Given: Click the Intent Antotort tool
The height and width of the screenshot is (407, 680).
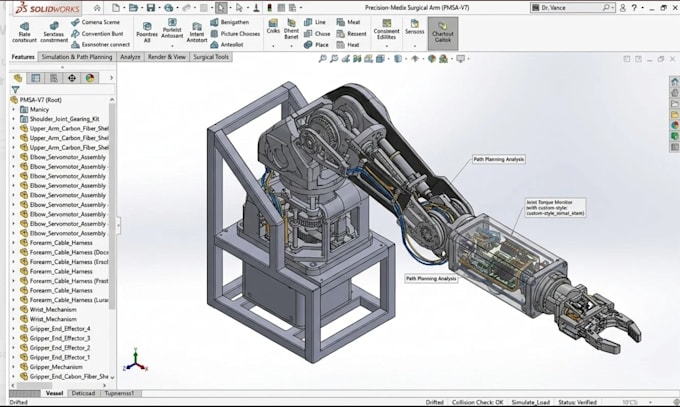Looking at the screenshot, I should [x=197, y=33].
